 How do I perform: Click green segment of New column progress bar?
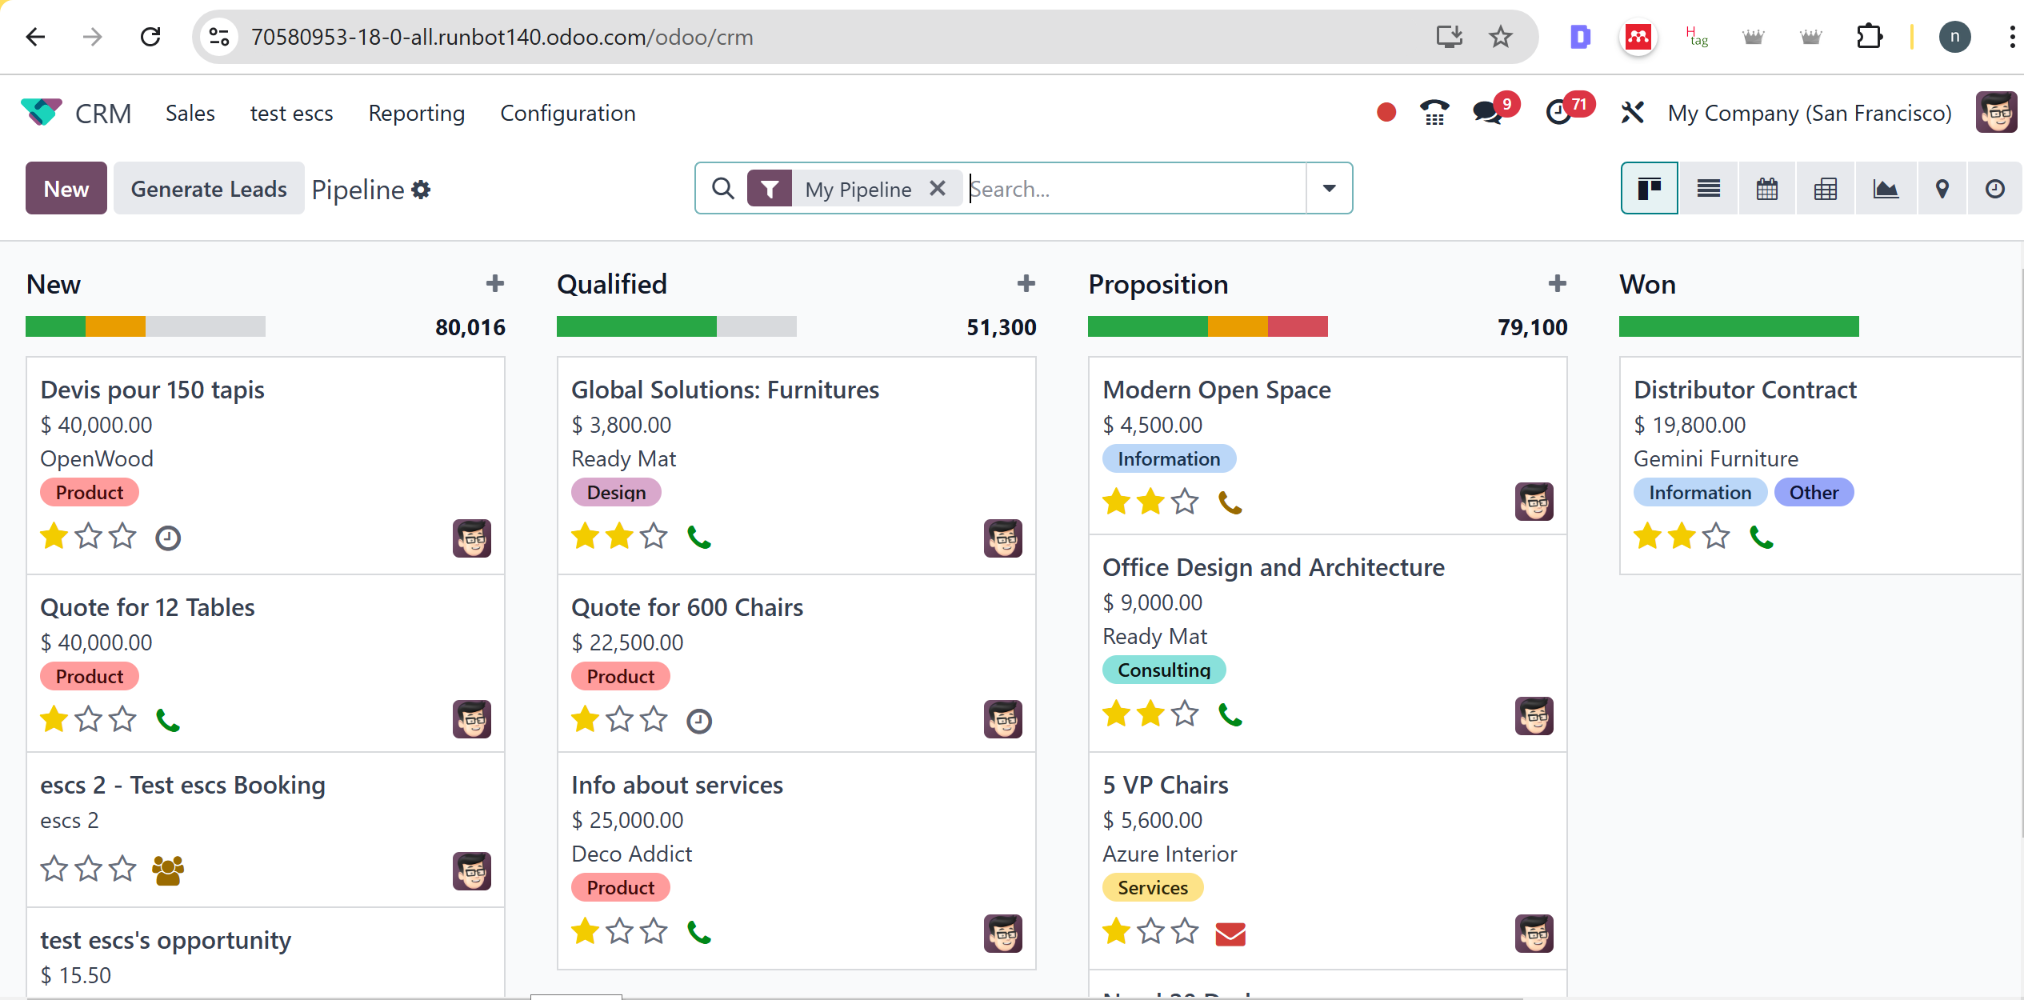tap(56, 326)
